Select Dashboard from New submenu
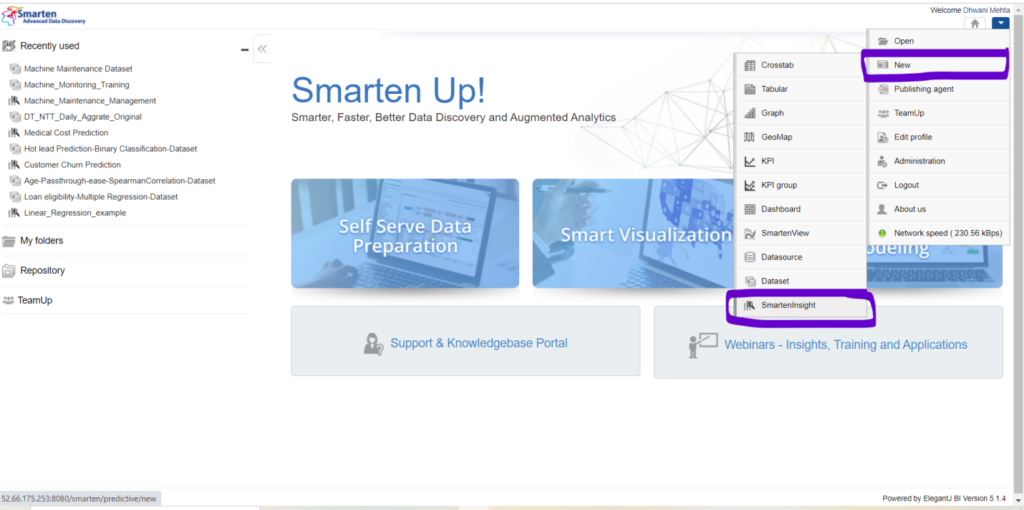1024x510 pixels. point(801,209)
